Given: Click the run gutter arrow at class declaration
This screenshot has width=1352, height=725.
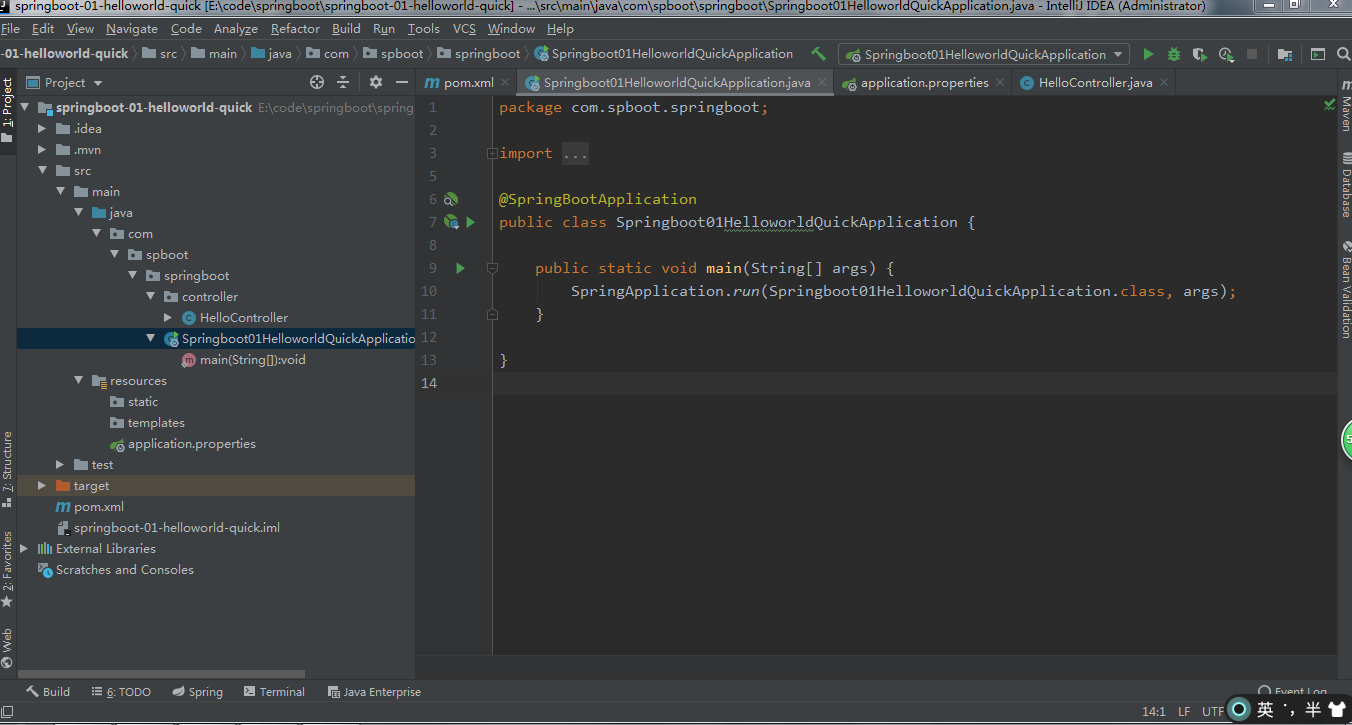Looking at the screenshot, I should point(471,222).
